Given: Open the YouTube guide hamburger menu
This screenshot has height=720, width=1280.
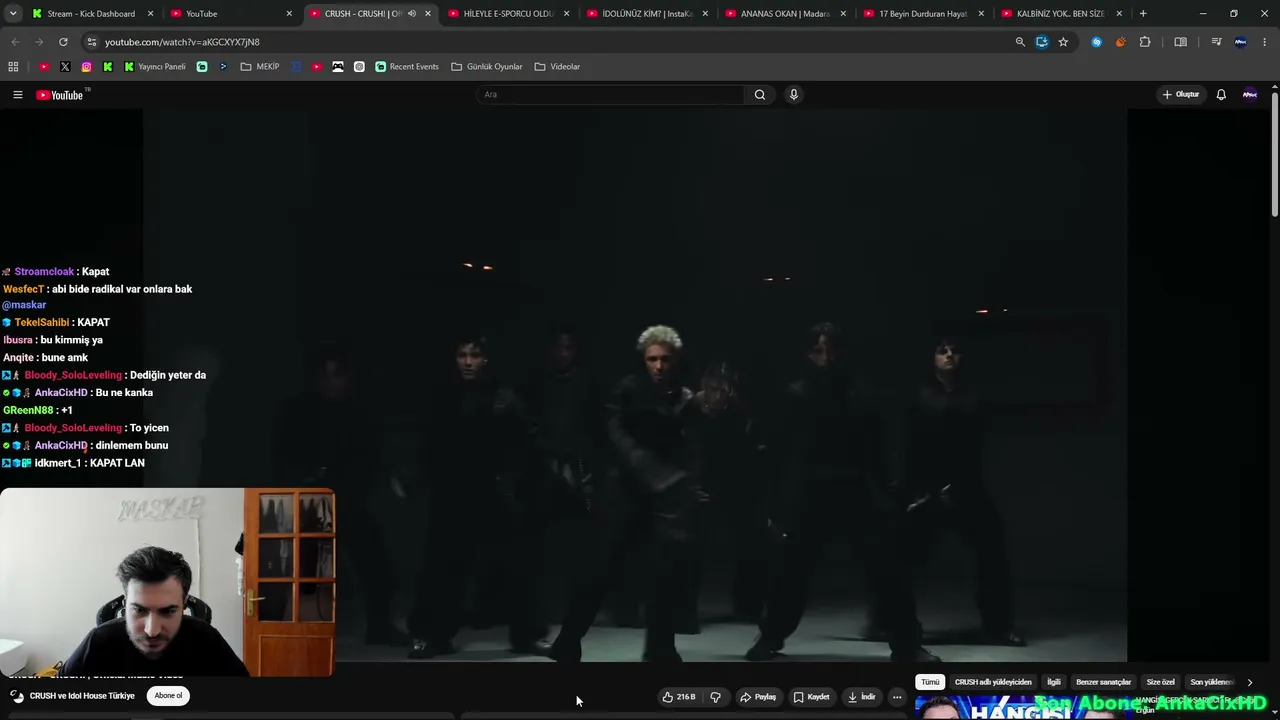Looking at the screenshot, I should click(x=17, y=95).
